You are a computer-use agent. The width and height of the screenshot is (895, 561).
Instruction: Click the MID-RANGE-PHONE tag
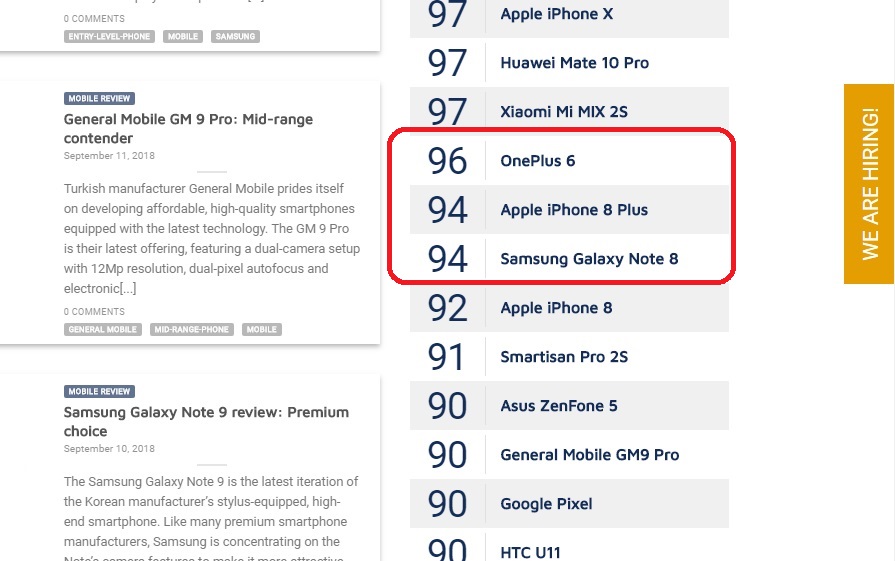pyautogui.click(x=191, y=329)
